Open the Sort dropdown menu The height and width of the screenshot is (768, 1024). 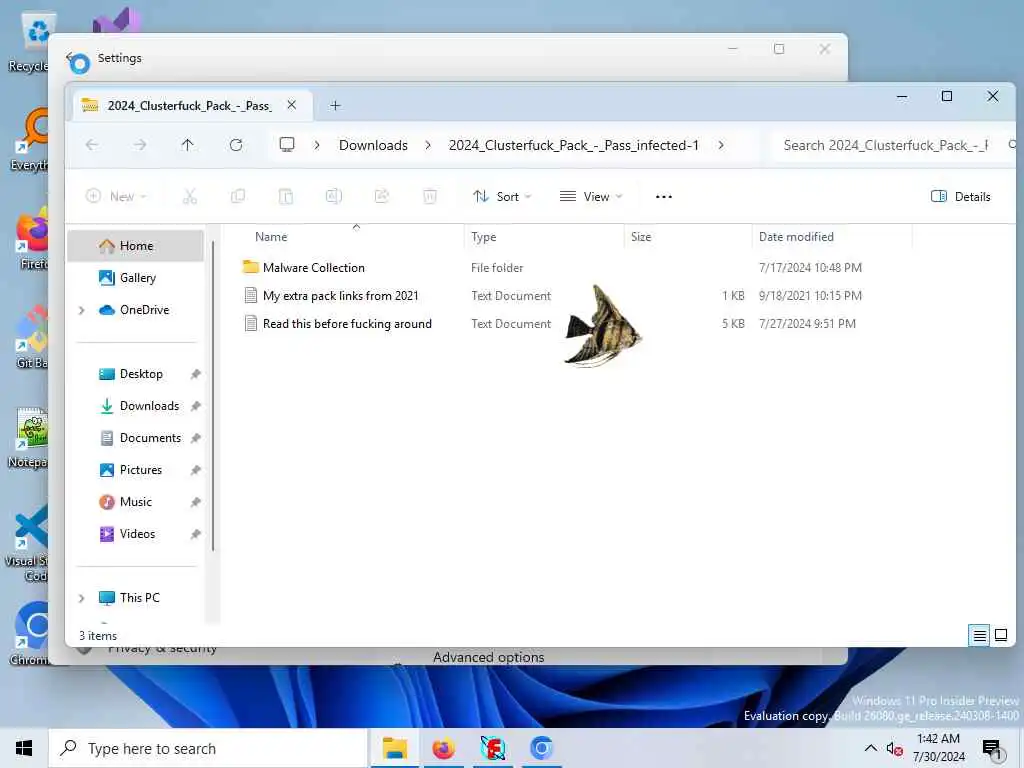coord(502,197)
